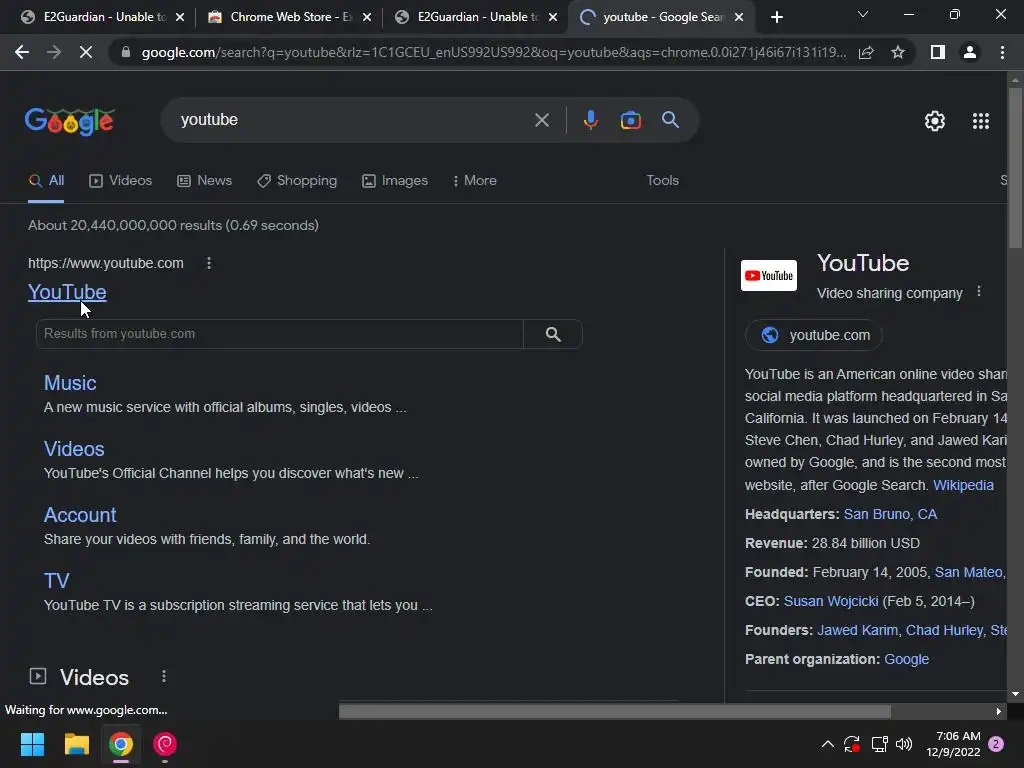1024x768 pixels.
Task: Select the News search tab
Action: tap(204, 180)
